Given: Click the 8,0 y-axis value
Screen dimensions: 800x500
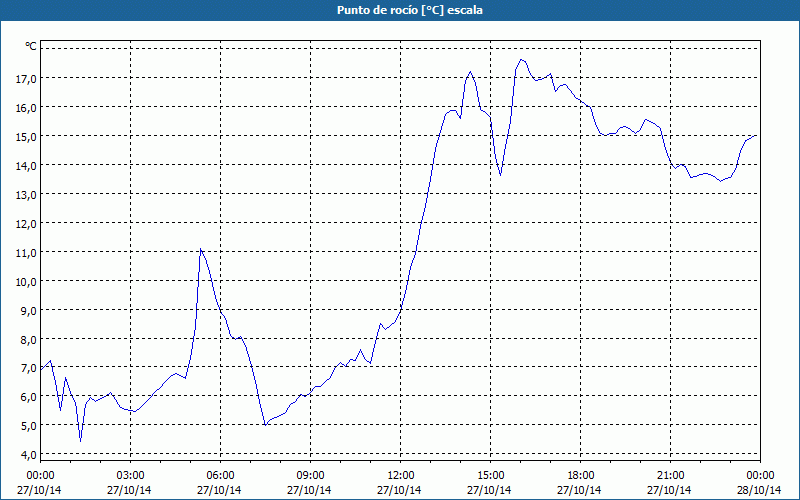Looking at the screenshot, I should (x=30, y=339).
